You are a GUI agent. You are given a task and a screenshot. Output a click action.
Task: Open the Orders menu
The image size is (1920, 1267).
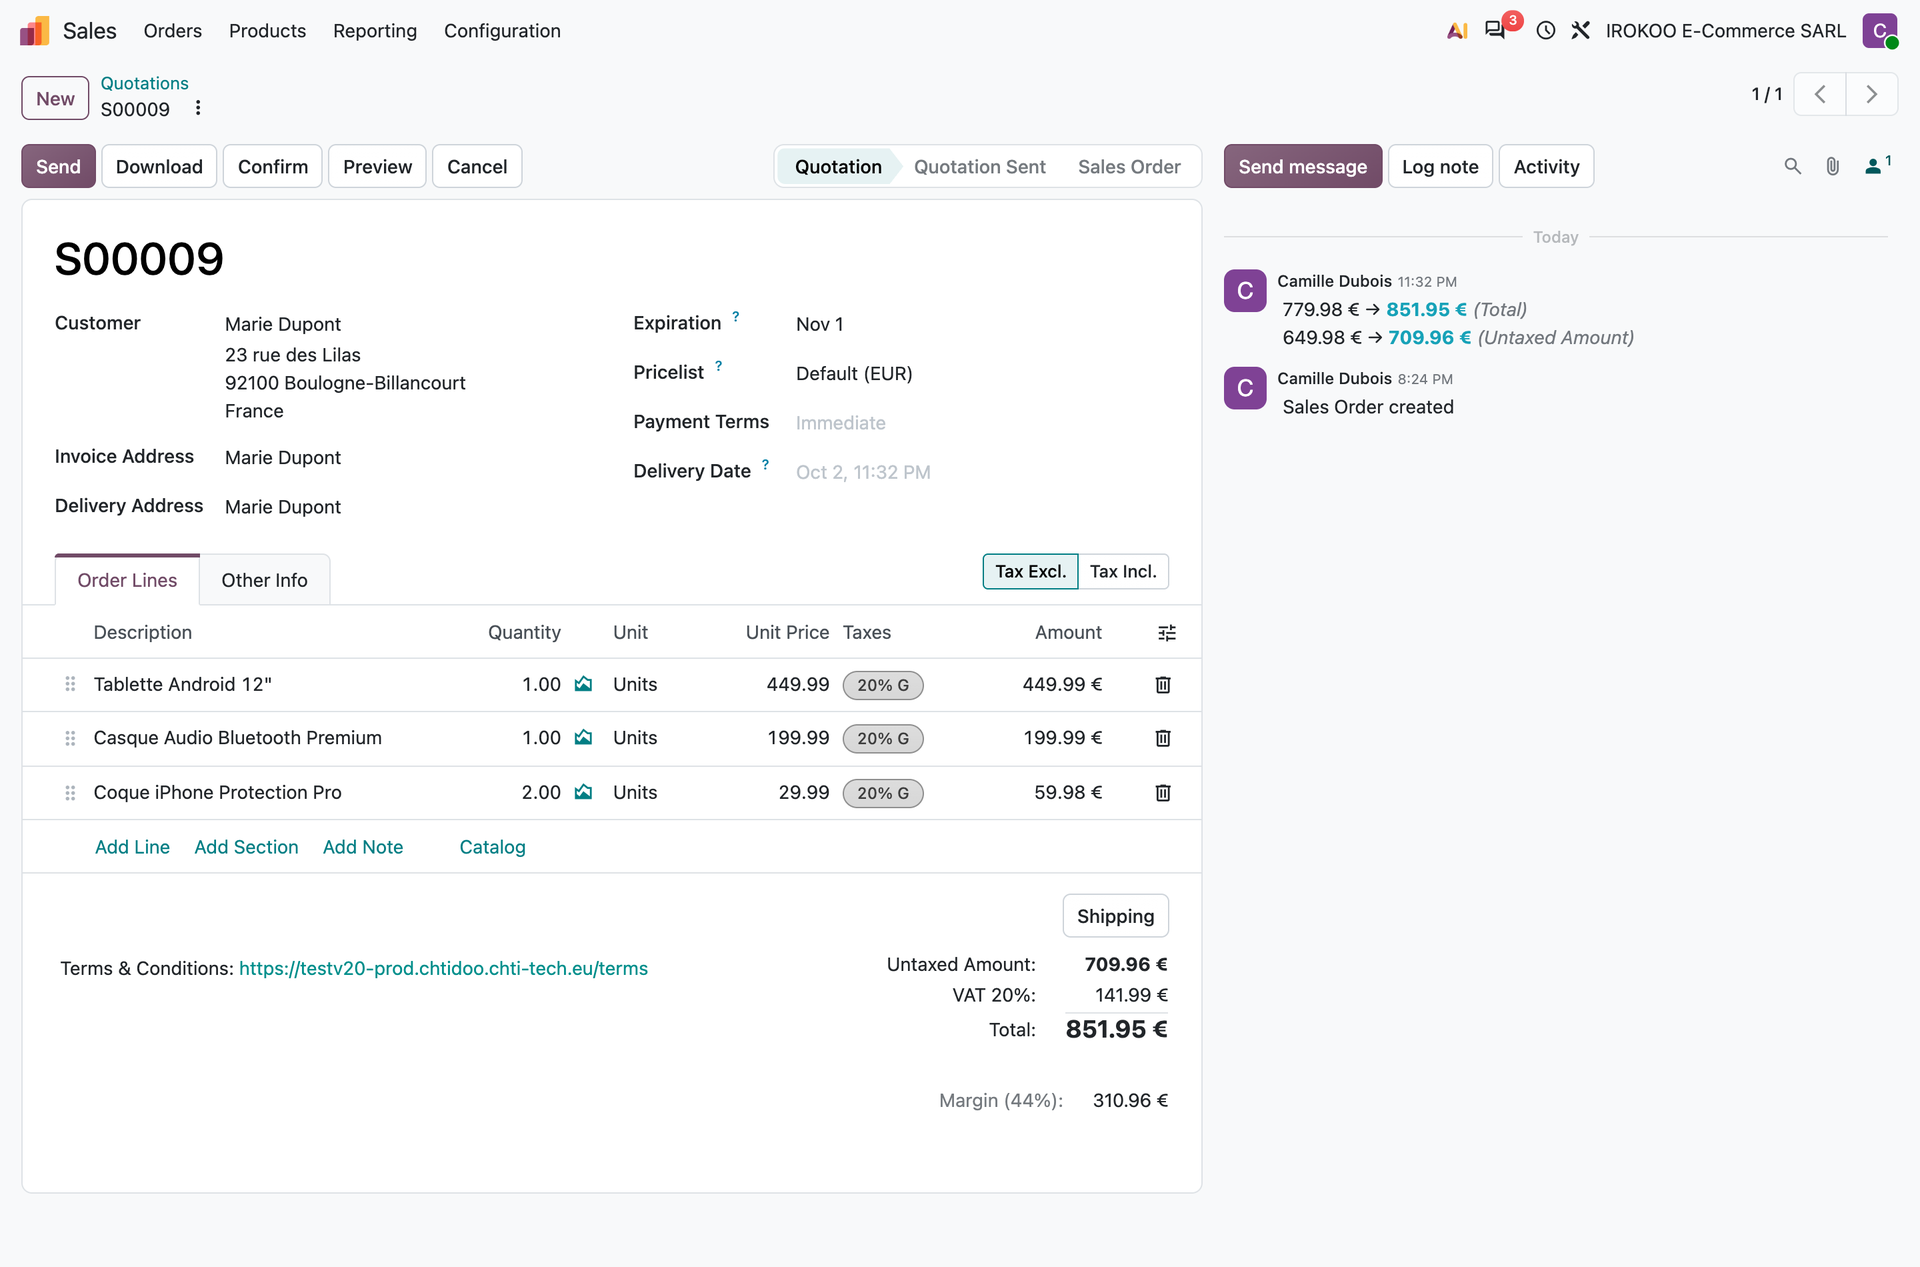[172, 31]
